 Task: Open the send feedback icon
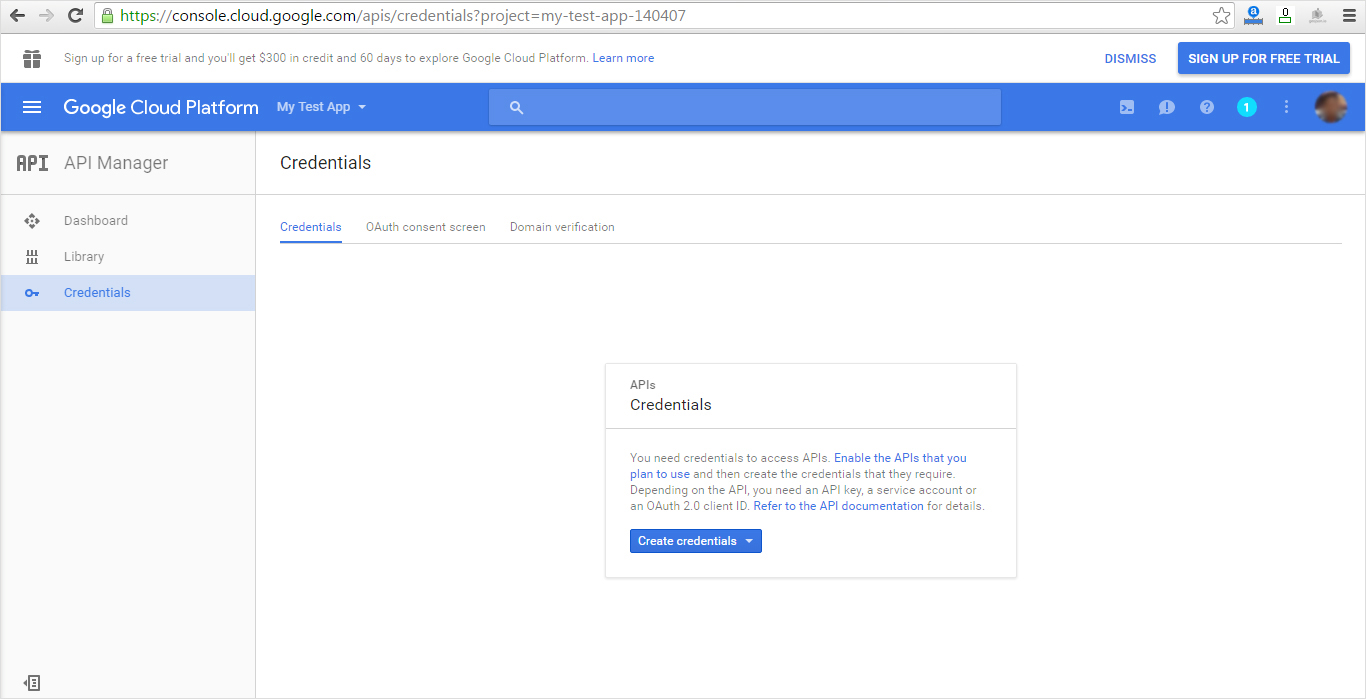click(1167, 107)
